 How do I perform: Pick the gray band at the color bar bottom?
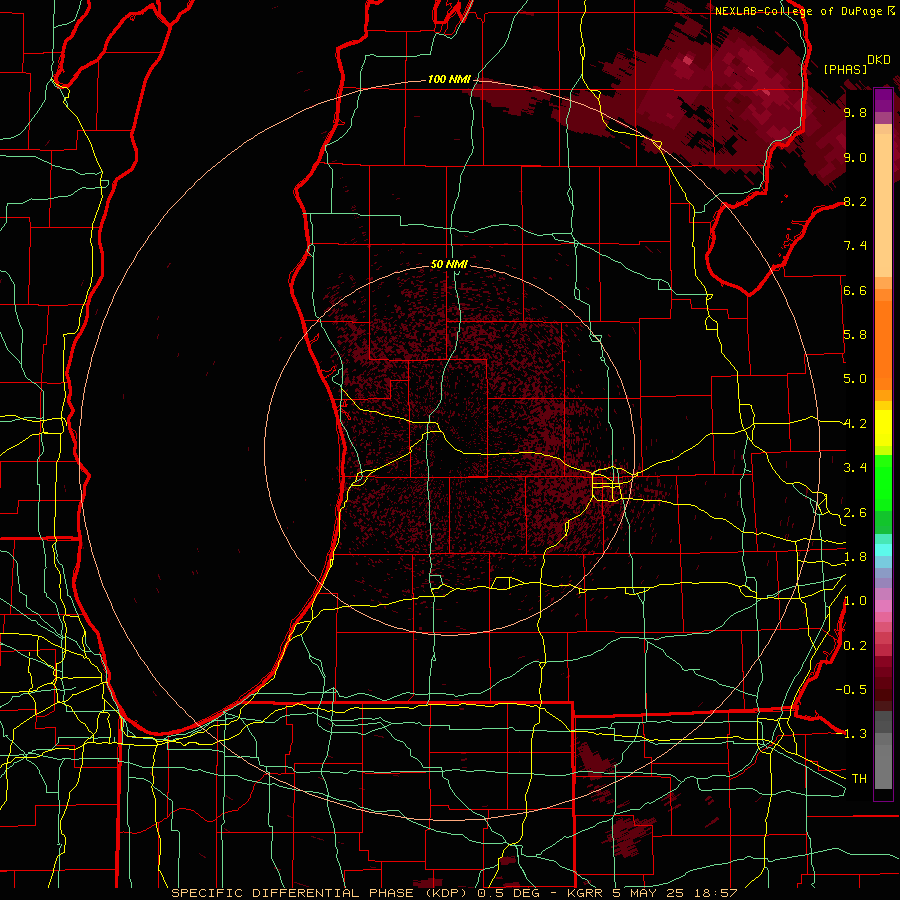coord(883,749)
